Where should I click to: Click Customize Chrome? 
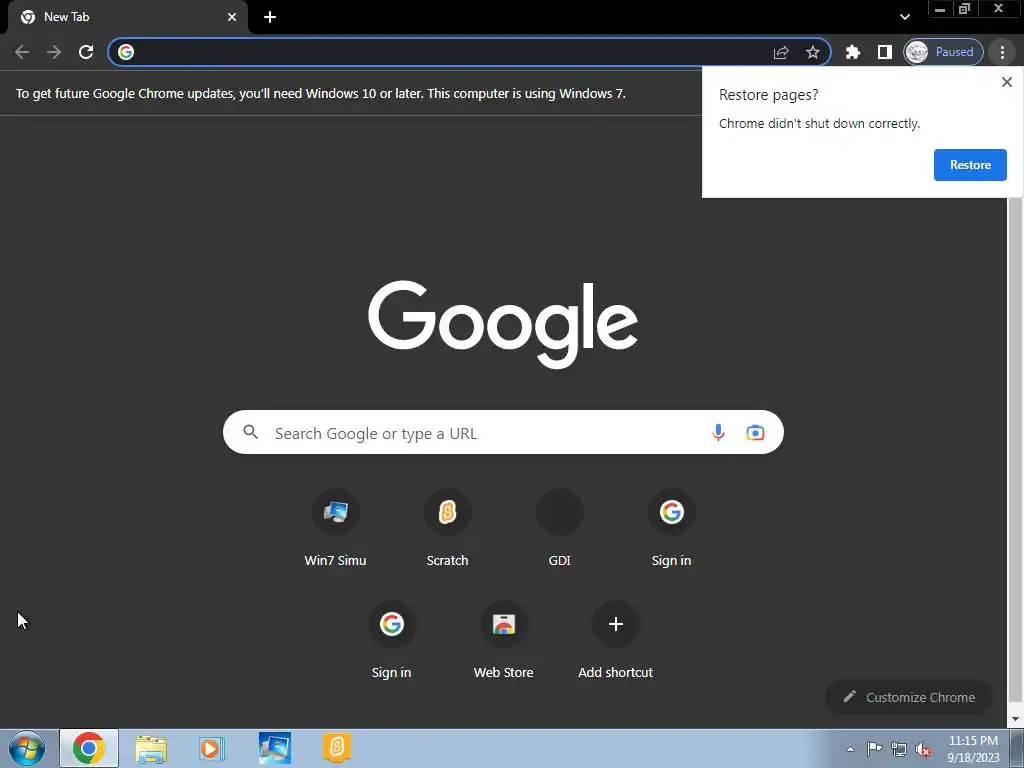(908, 697)
